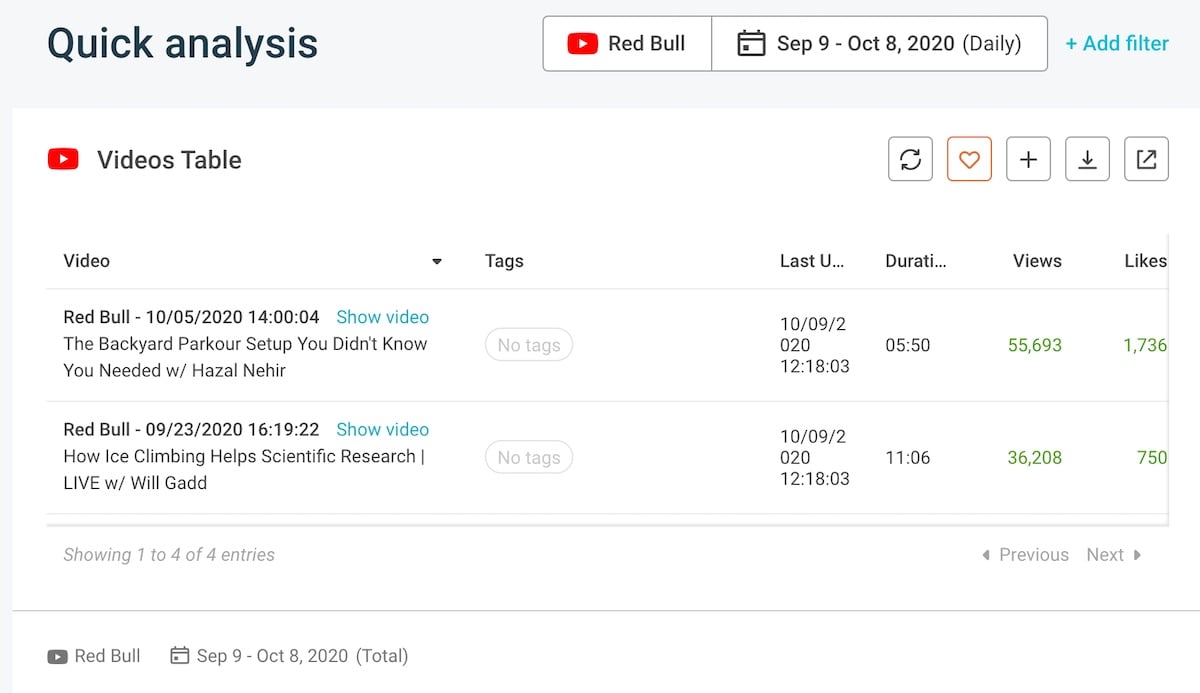Click the 55,693 views value
Viewport: 1200px width, 693px height.
1035,345
